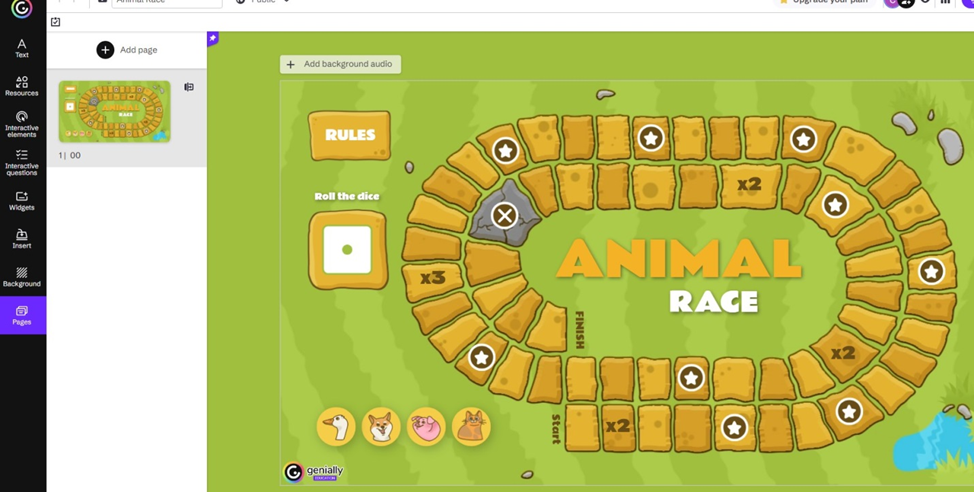
Task: Select the pink pig player token
Action: tap(426, 427)
